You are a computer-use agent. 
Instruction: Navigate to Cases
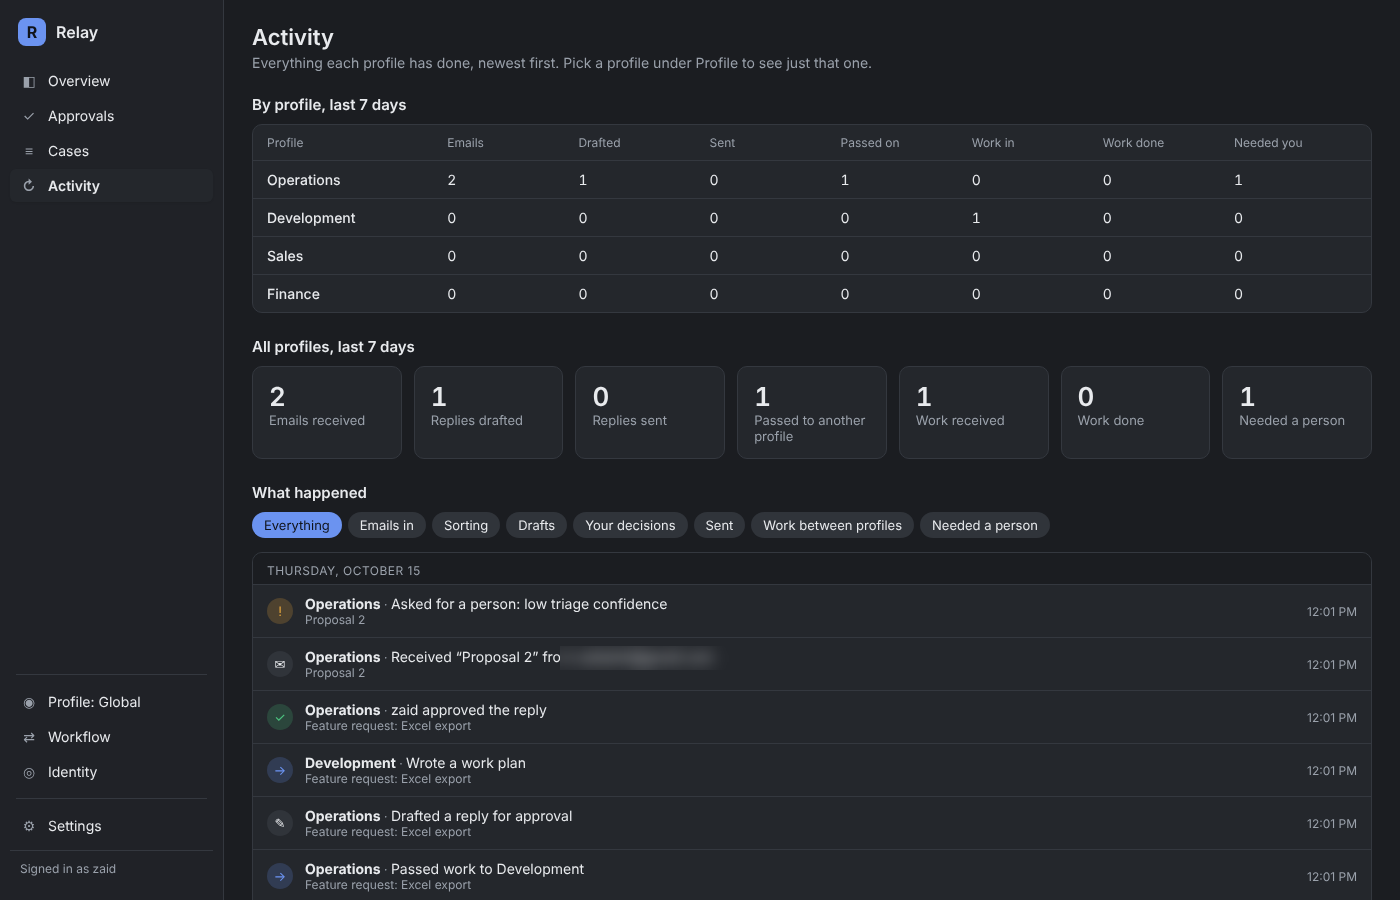coord(111,151)
